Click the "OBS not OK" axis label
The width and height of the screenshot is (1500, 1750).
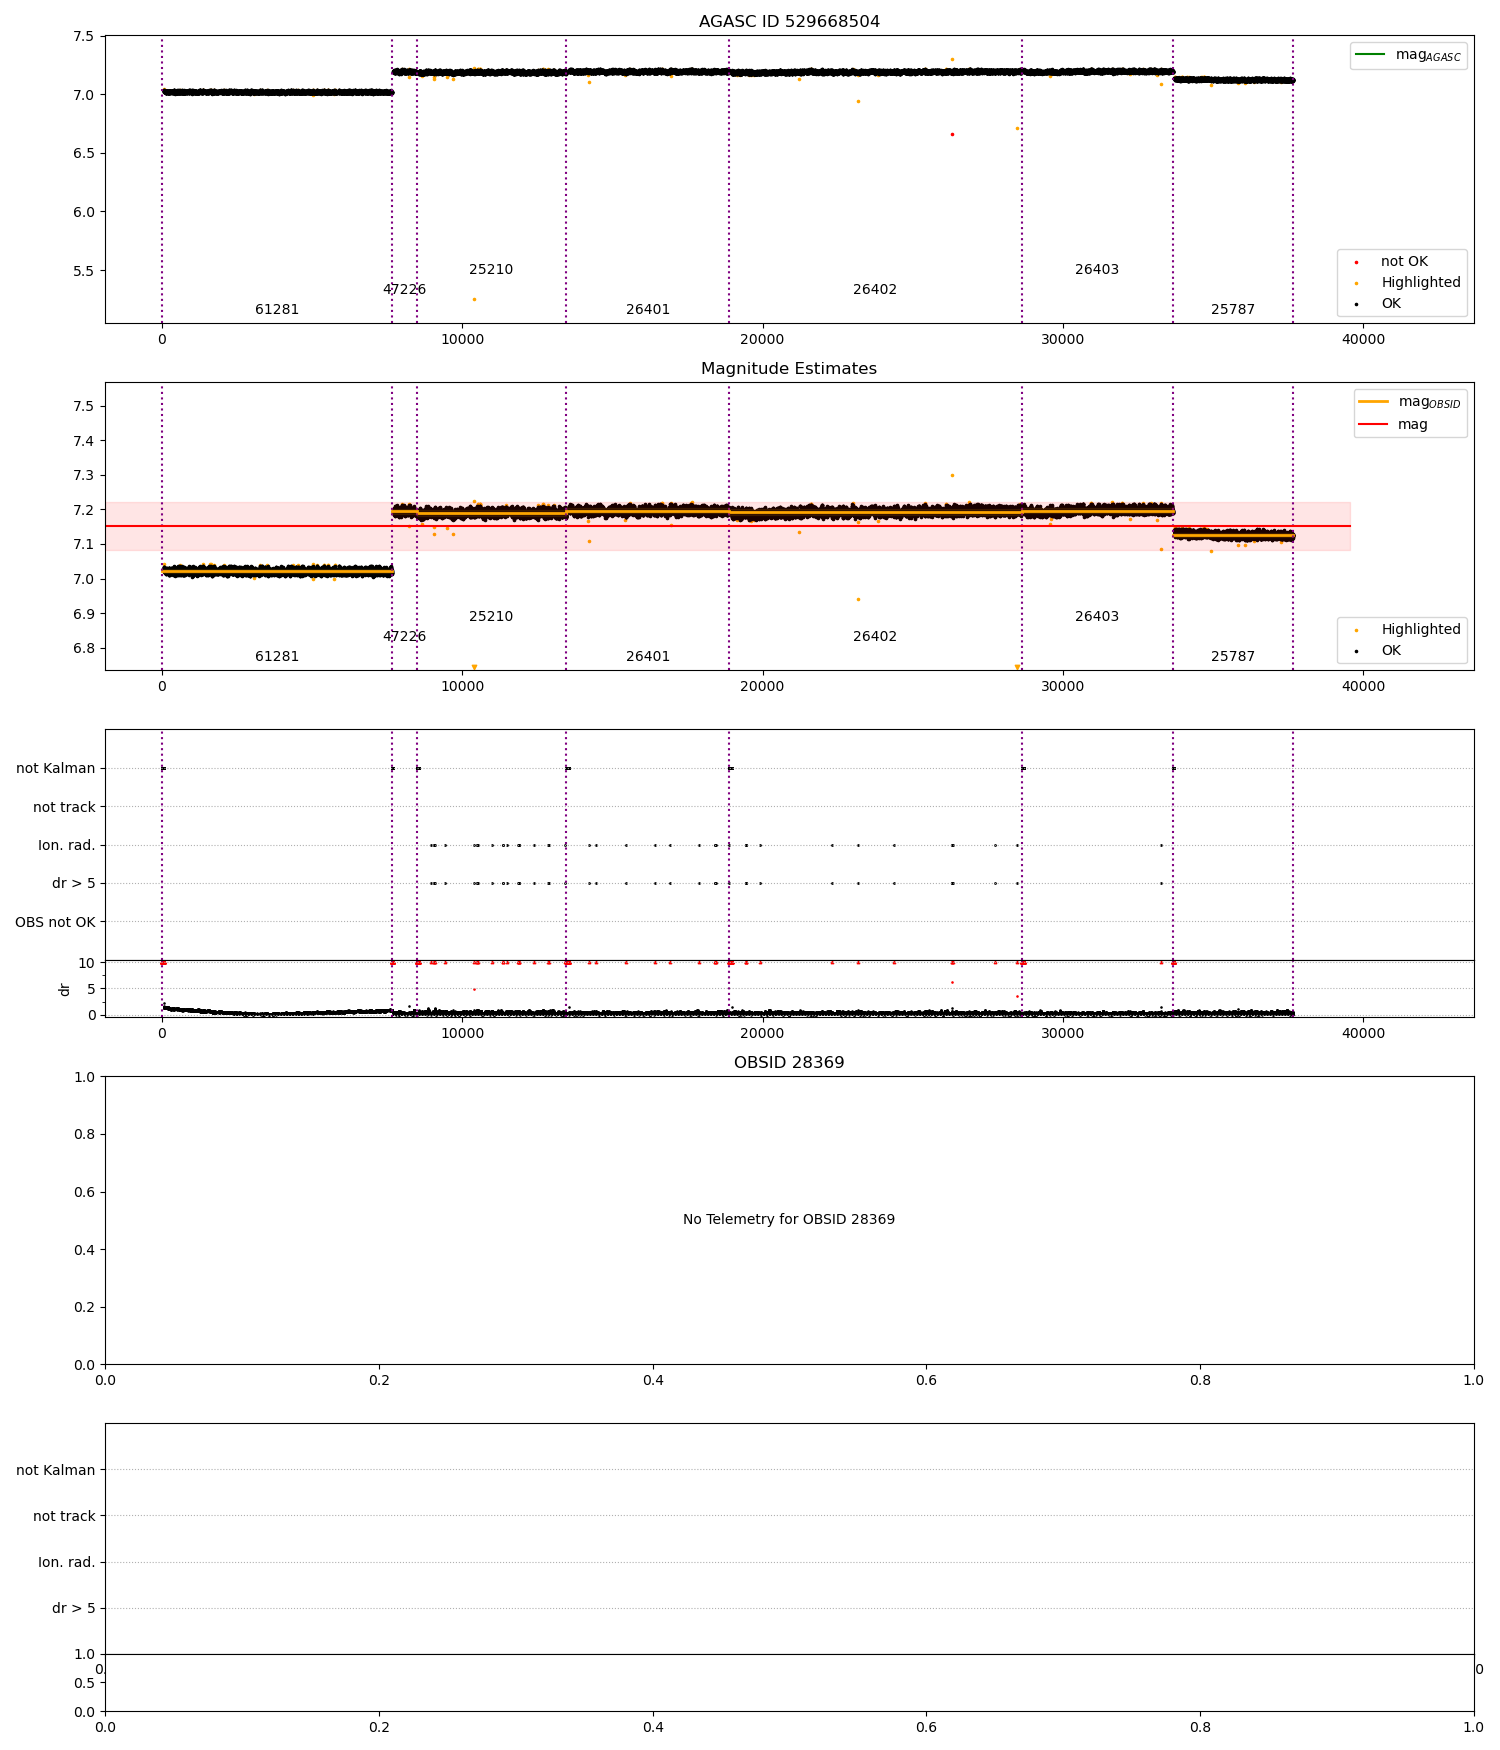[55, 922]
